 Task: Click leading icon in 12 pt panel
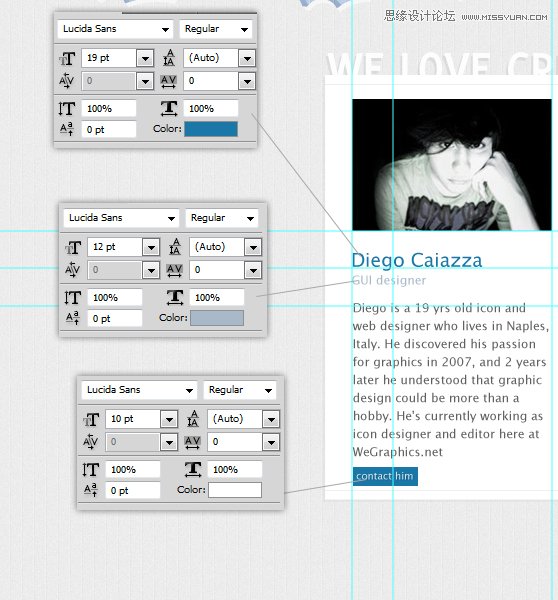pos(175,247)
